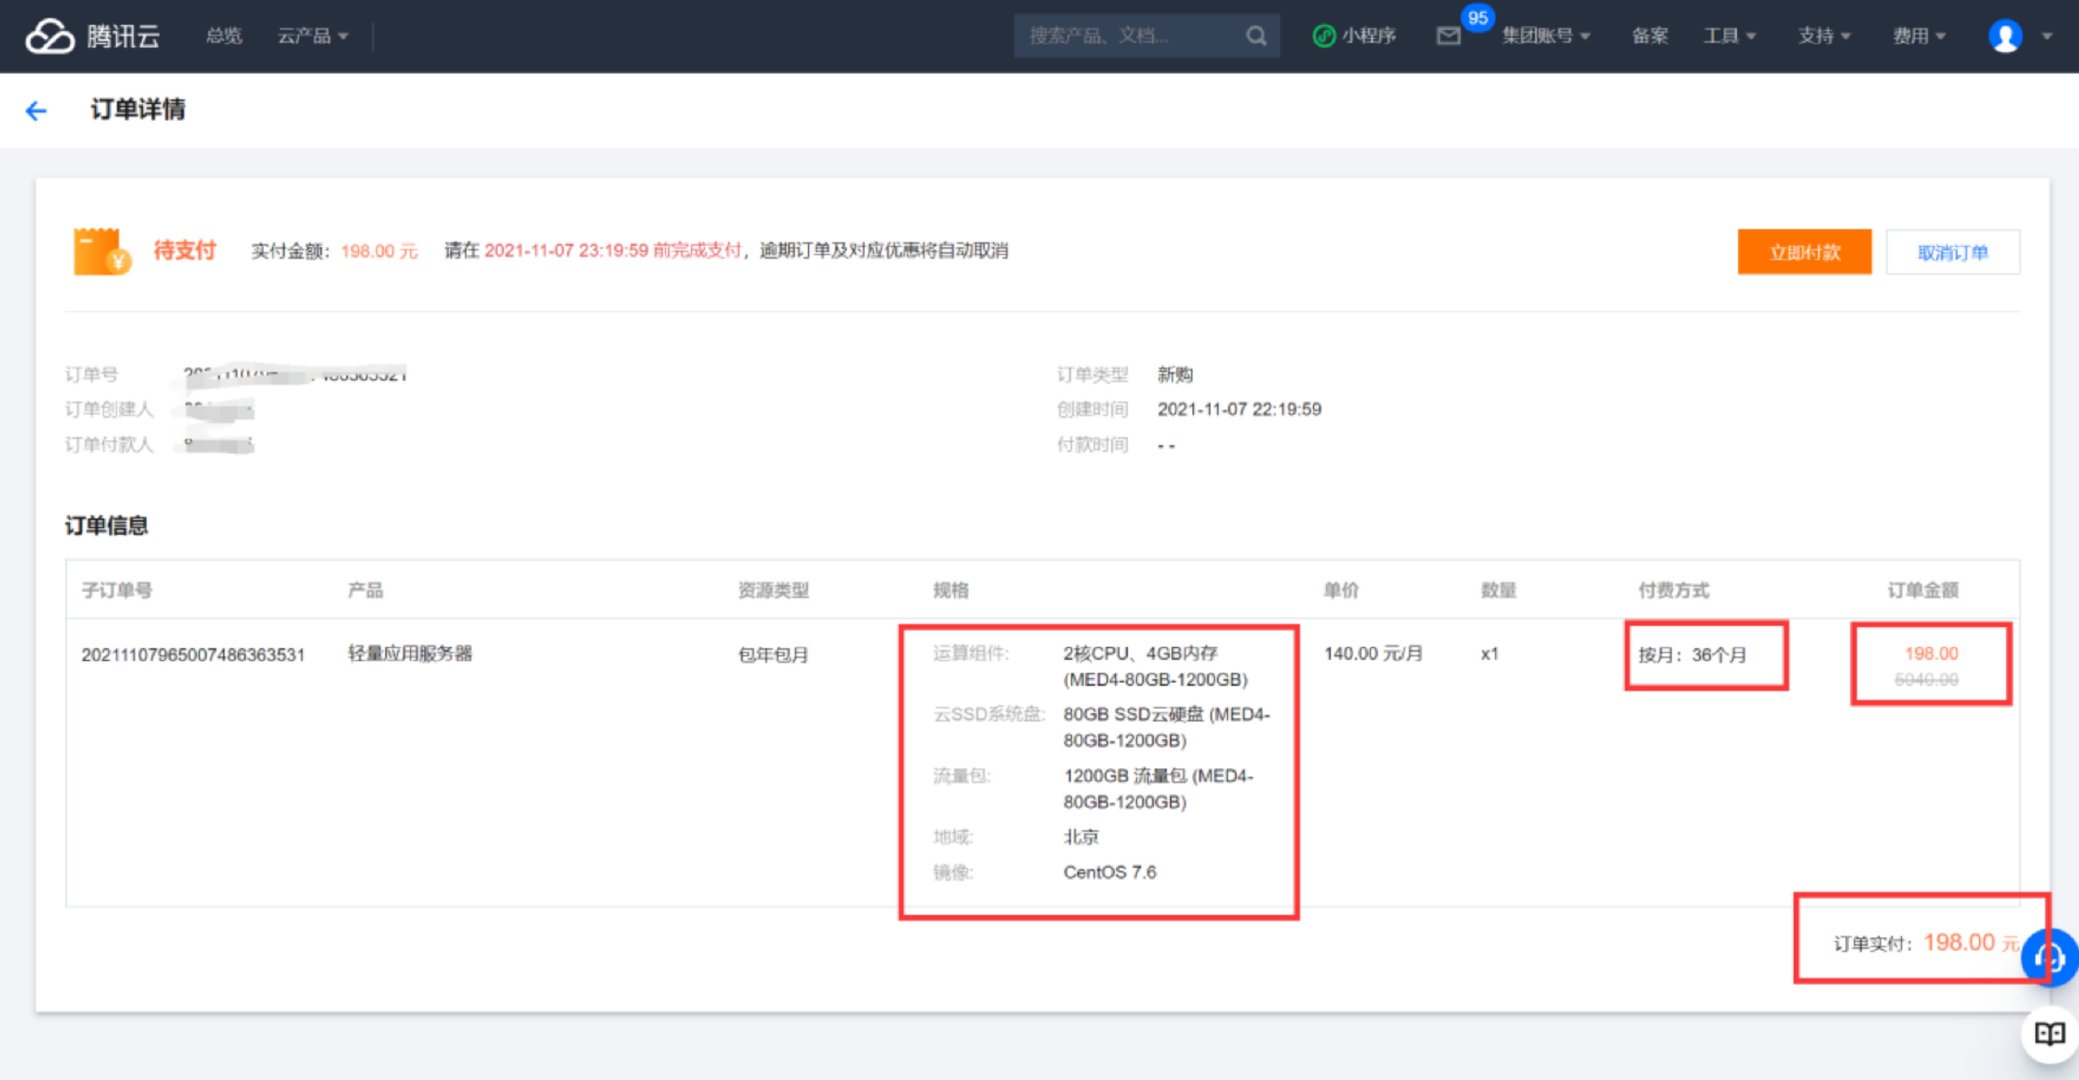Go to the 总览 menu item
The width and height of the screenshot is (2079, 1080).
click(224, 36)
